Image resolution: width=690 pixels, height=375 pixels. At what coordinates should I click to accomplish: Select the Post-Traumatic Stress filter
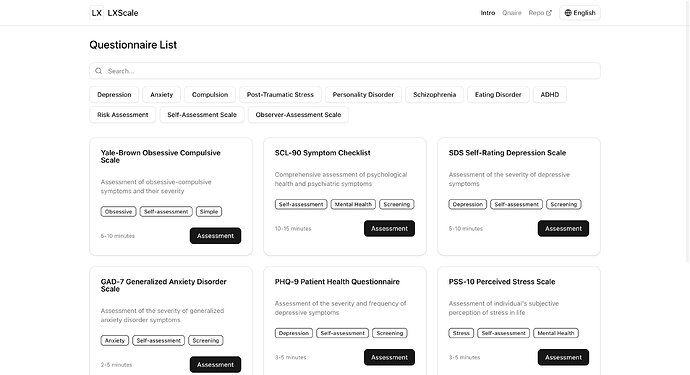coord(280,95)
